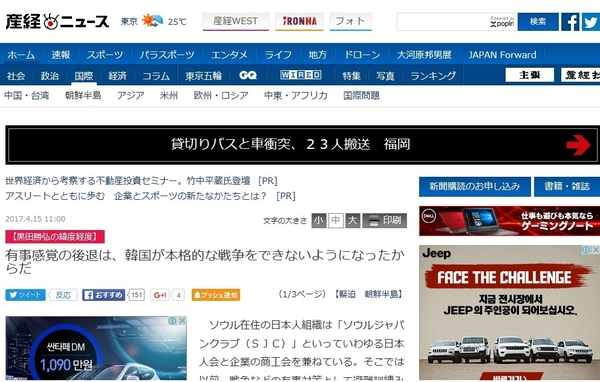This screenshot has height=382, width=600.
Task: Open the 国際 tab in navigation
Action: [84, 76]
